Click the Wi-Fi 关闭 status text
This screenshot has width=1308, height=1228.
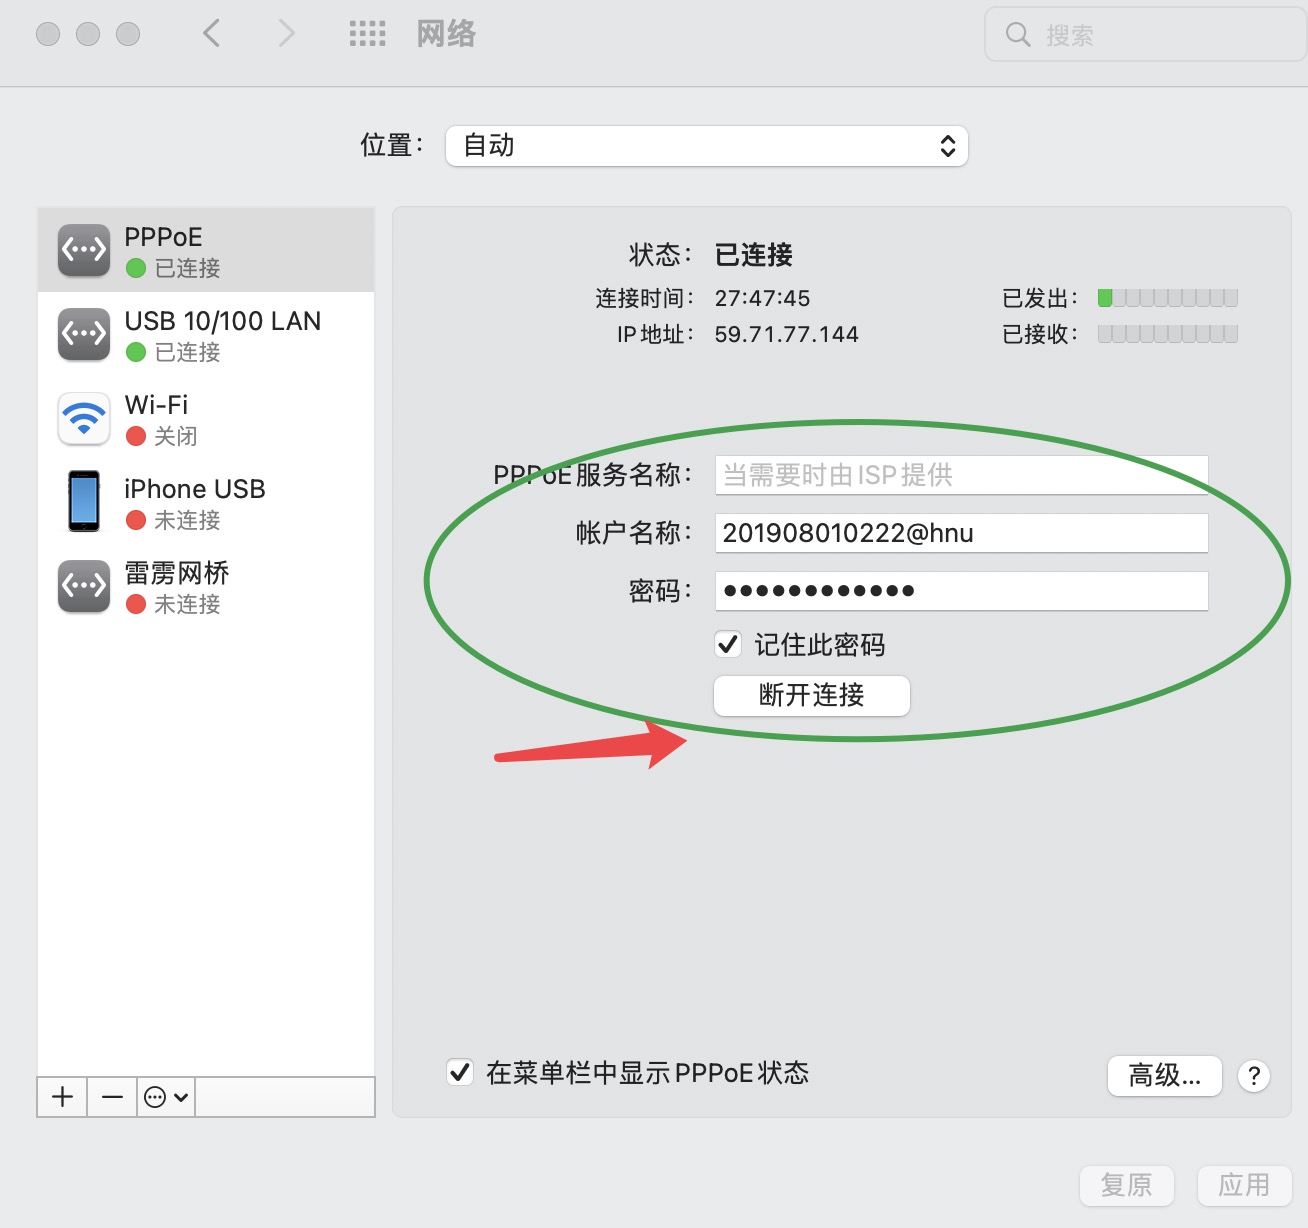176,436
